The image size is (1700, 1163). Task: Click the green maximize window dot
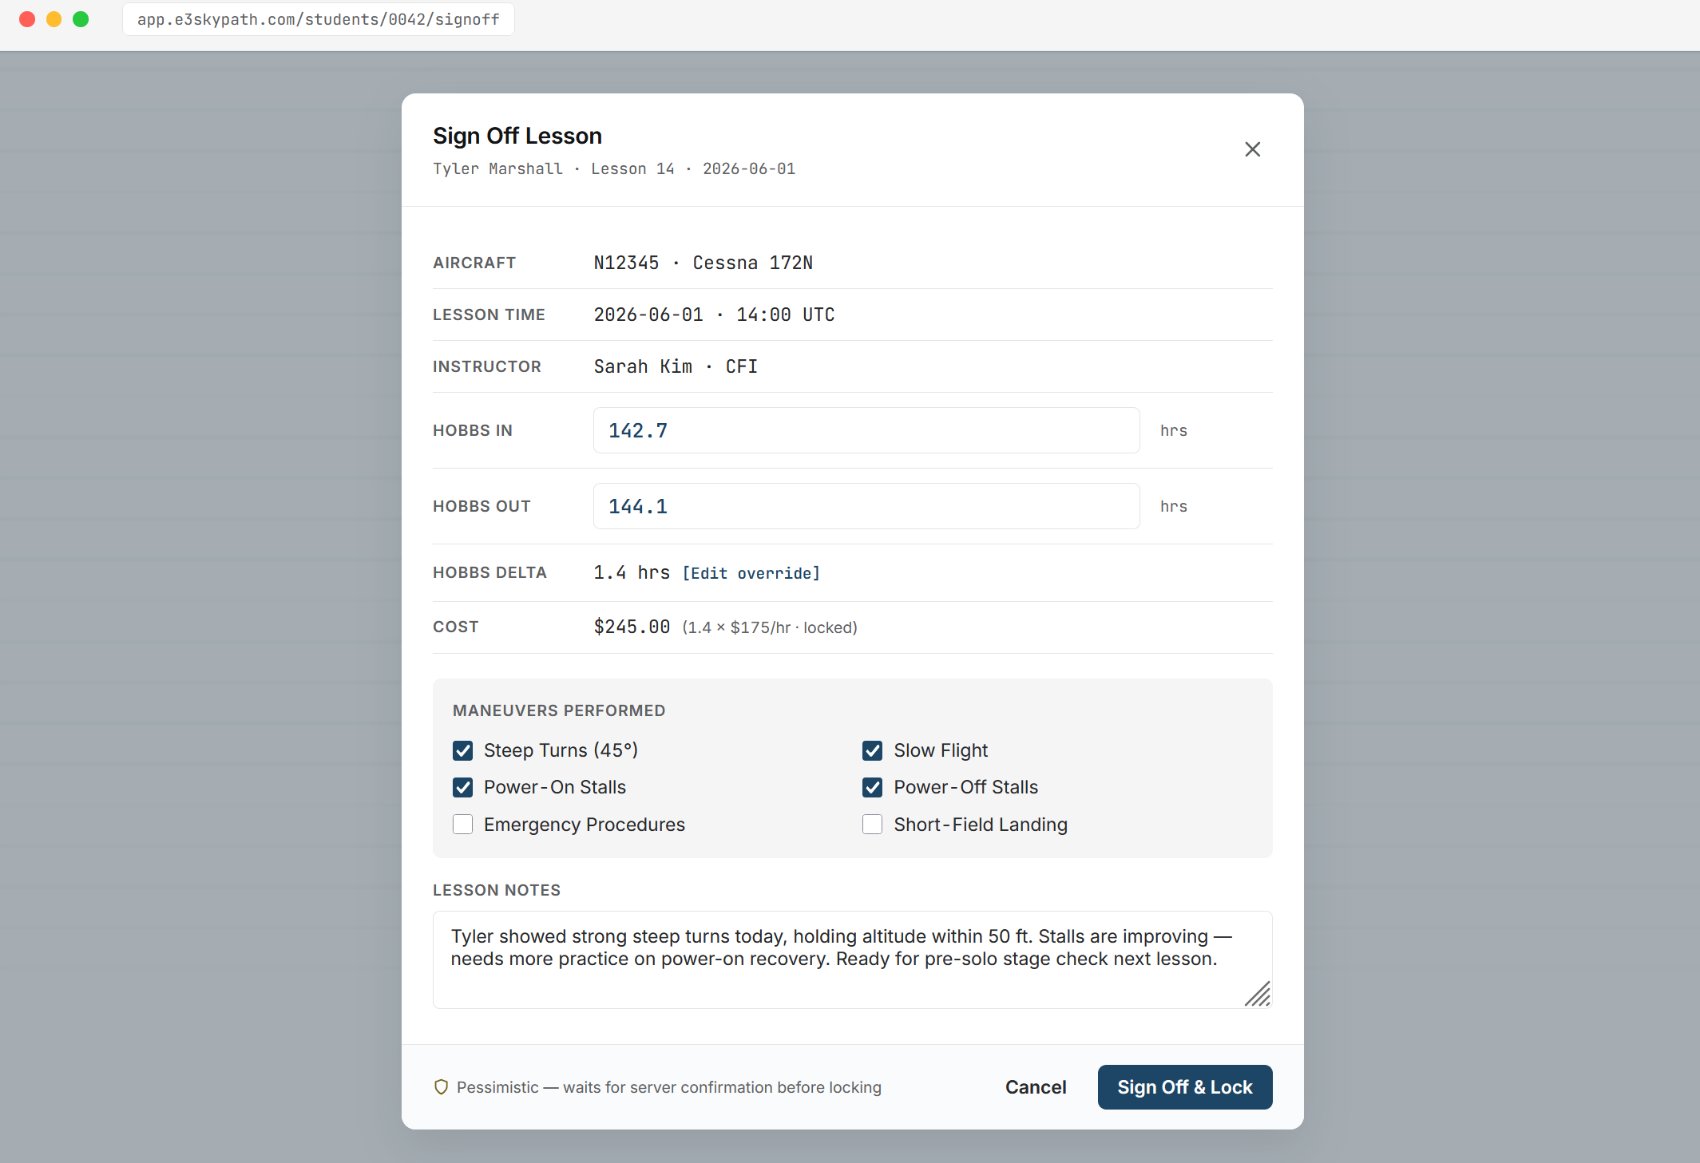(x=81, y=19)
